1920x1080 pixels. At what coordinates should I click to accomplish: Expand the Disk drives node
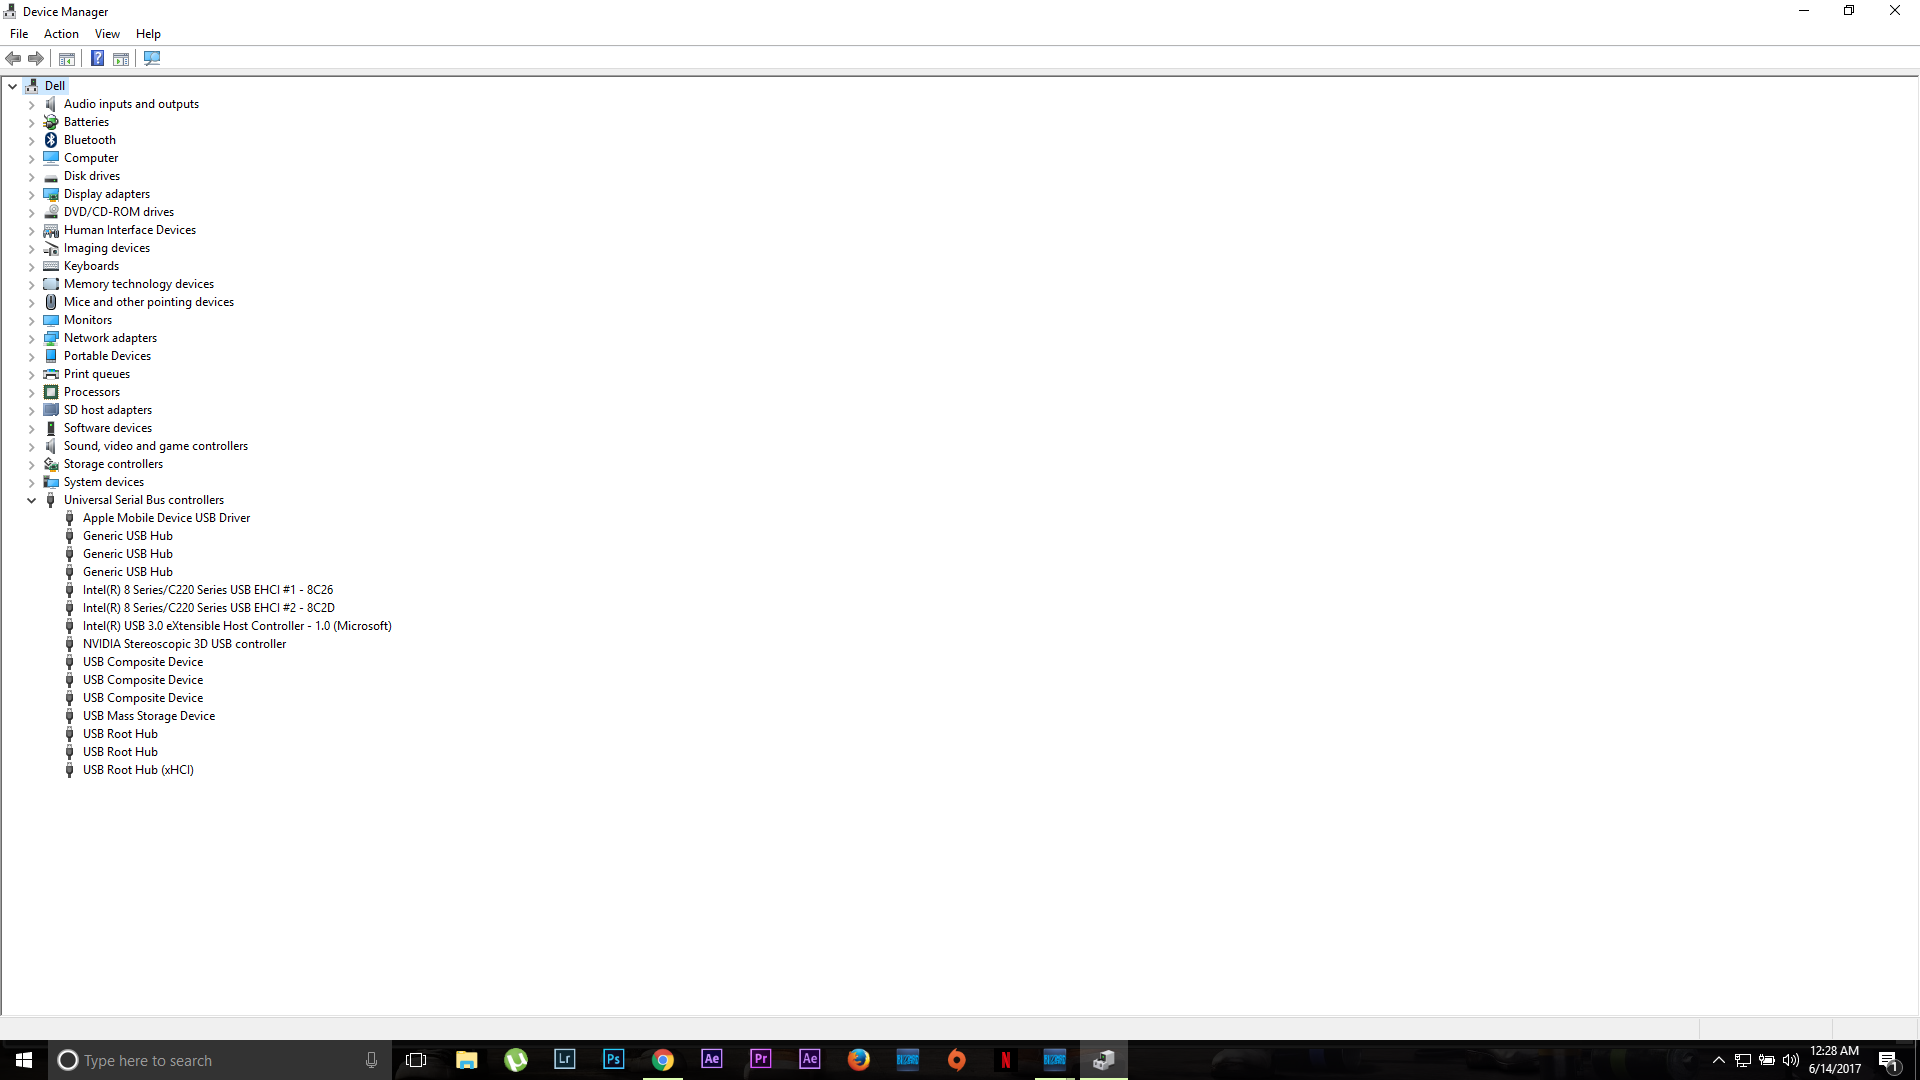pyautogui.click(x=31, y=176)
